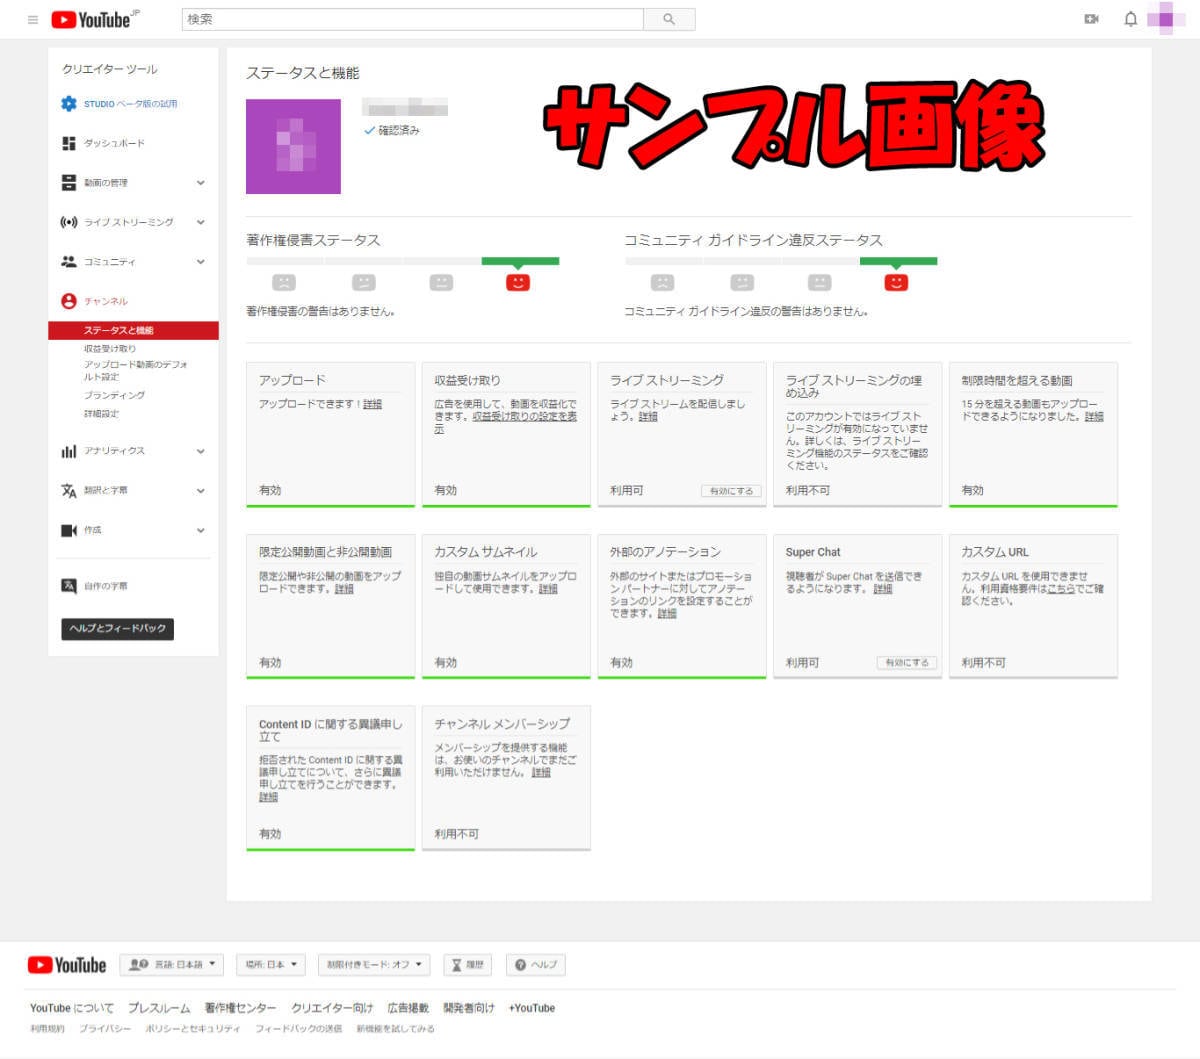Image resolution: width=1200 pixels, height=1059 pixels.
Task: Open プレスルーム footer link
Action: (x=159, y=1008)
